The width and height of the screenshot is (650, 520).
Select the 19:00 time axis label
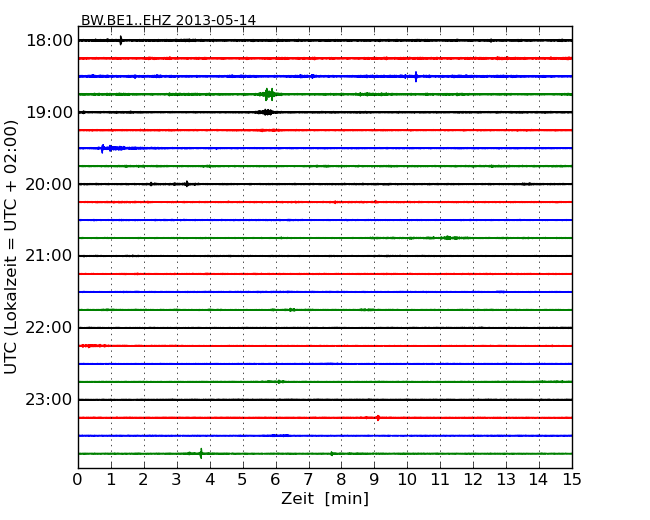[x=50, y=112]
